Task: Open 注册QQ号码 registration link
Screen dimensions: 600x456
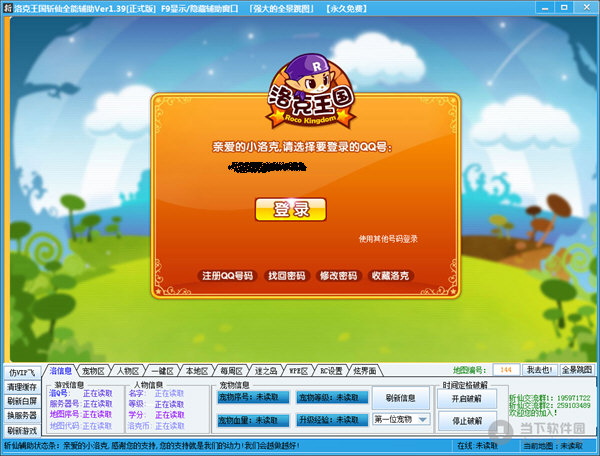Action: click(x=228, y=276)
